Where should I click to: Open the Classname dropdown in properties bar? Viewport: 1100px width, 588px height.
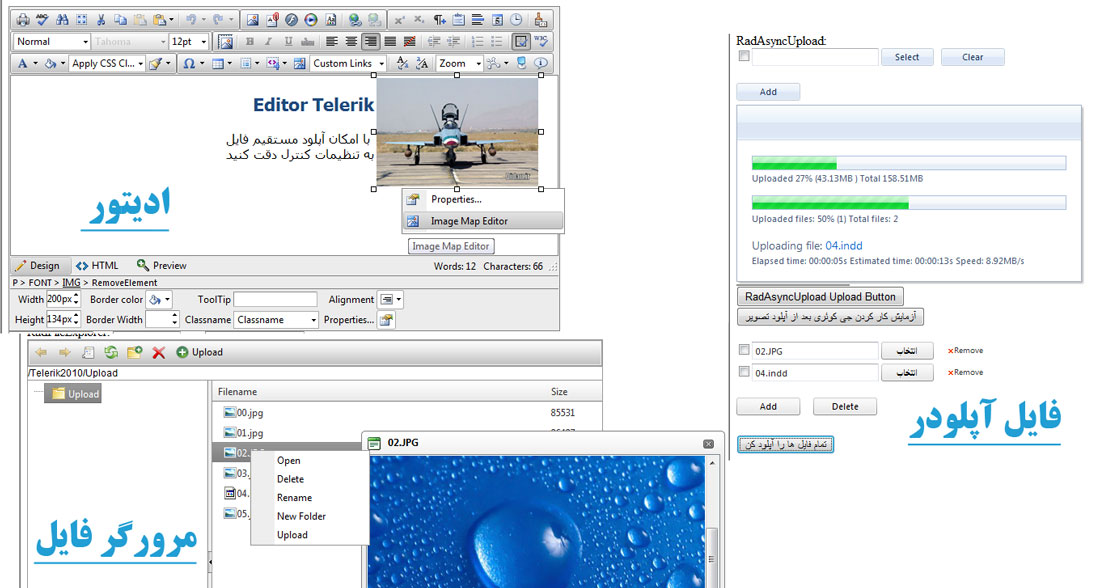point(276,320)
